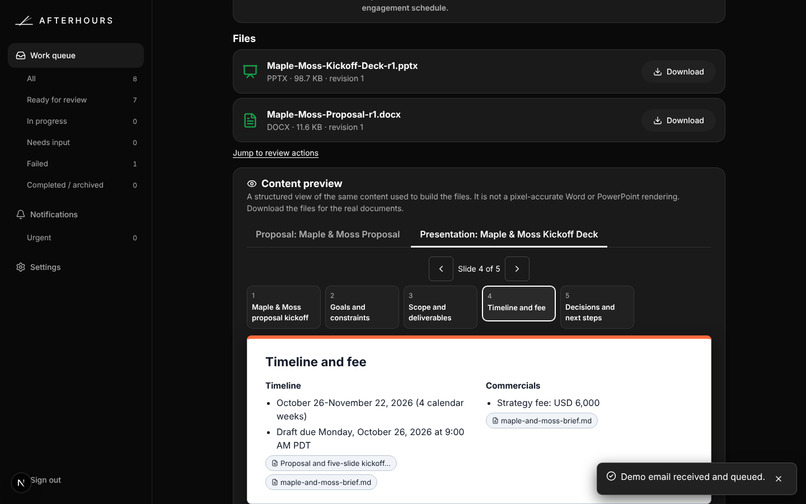Click the DOCX · 11.6 KB · revision 1 text
This screenshot has width=806, height=504.
point(315,127)
